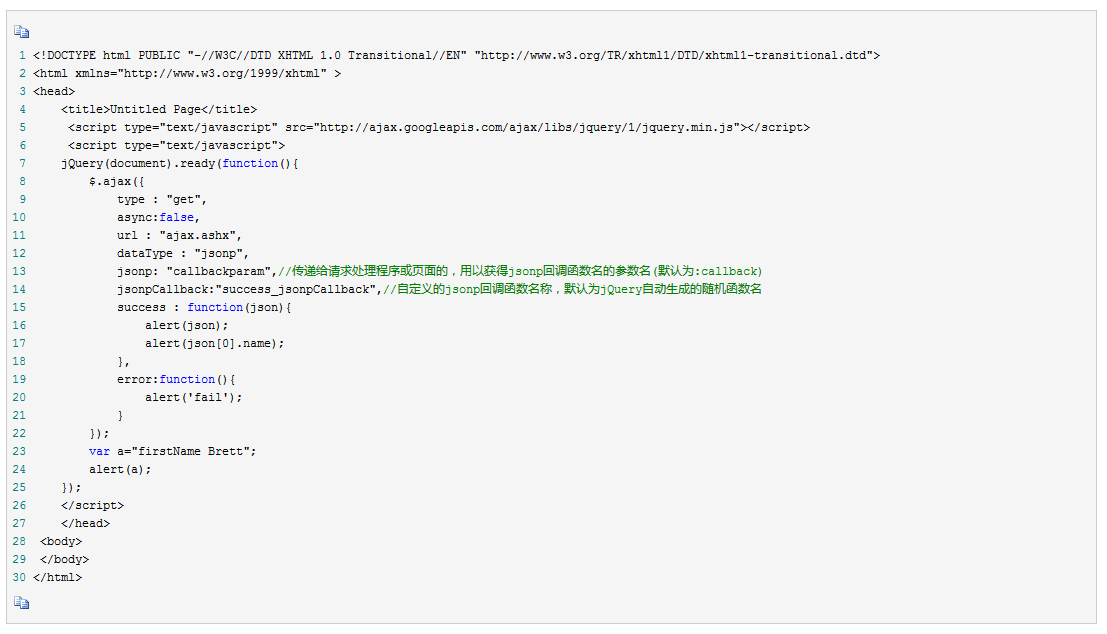The width and height of the screenshot is (1107, 634).
Task: Click the var a="firstName Brett"; line
Action: point(173,451)
